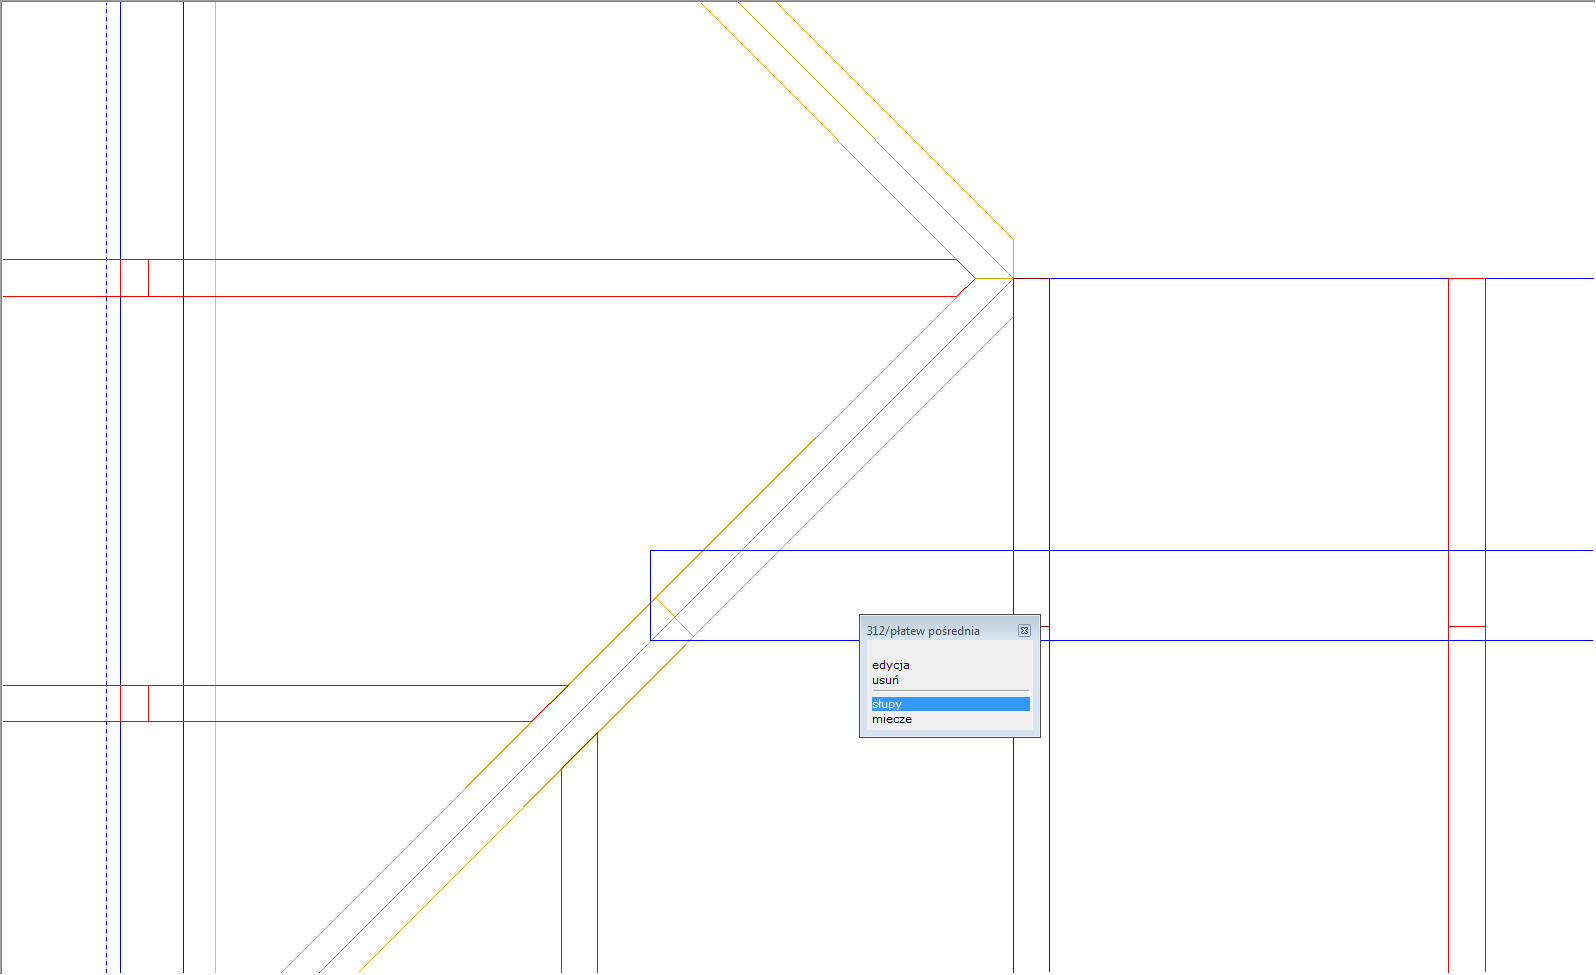Select 'usuń' to delete the purlin

[885, 680]
